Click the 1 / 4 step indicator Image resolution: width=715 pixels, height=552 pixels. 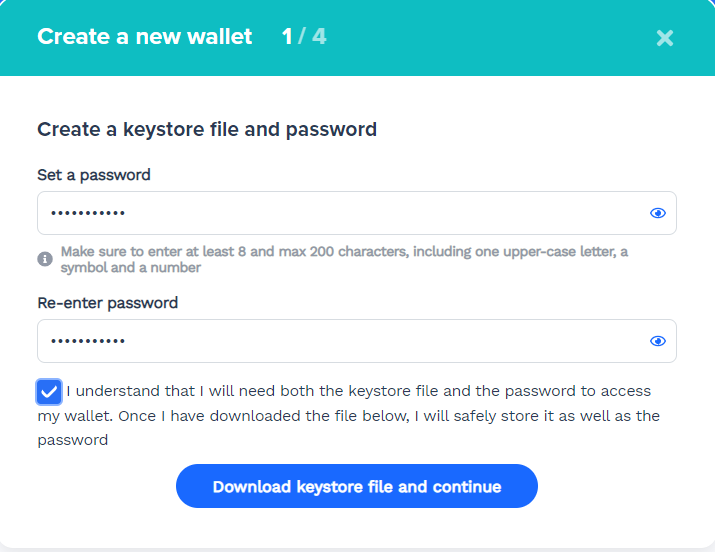[304, 36]
